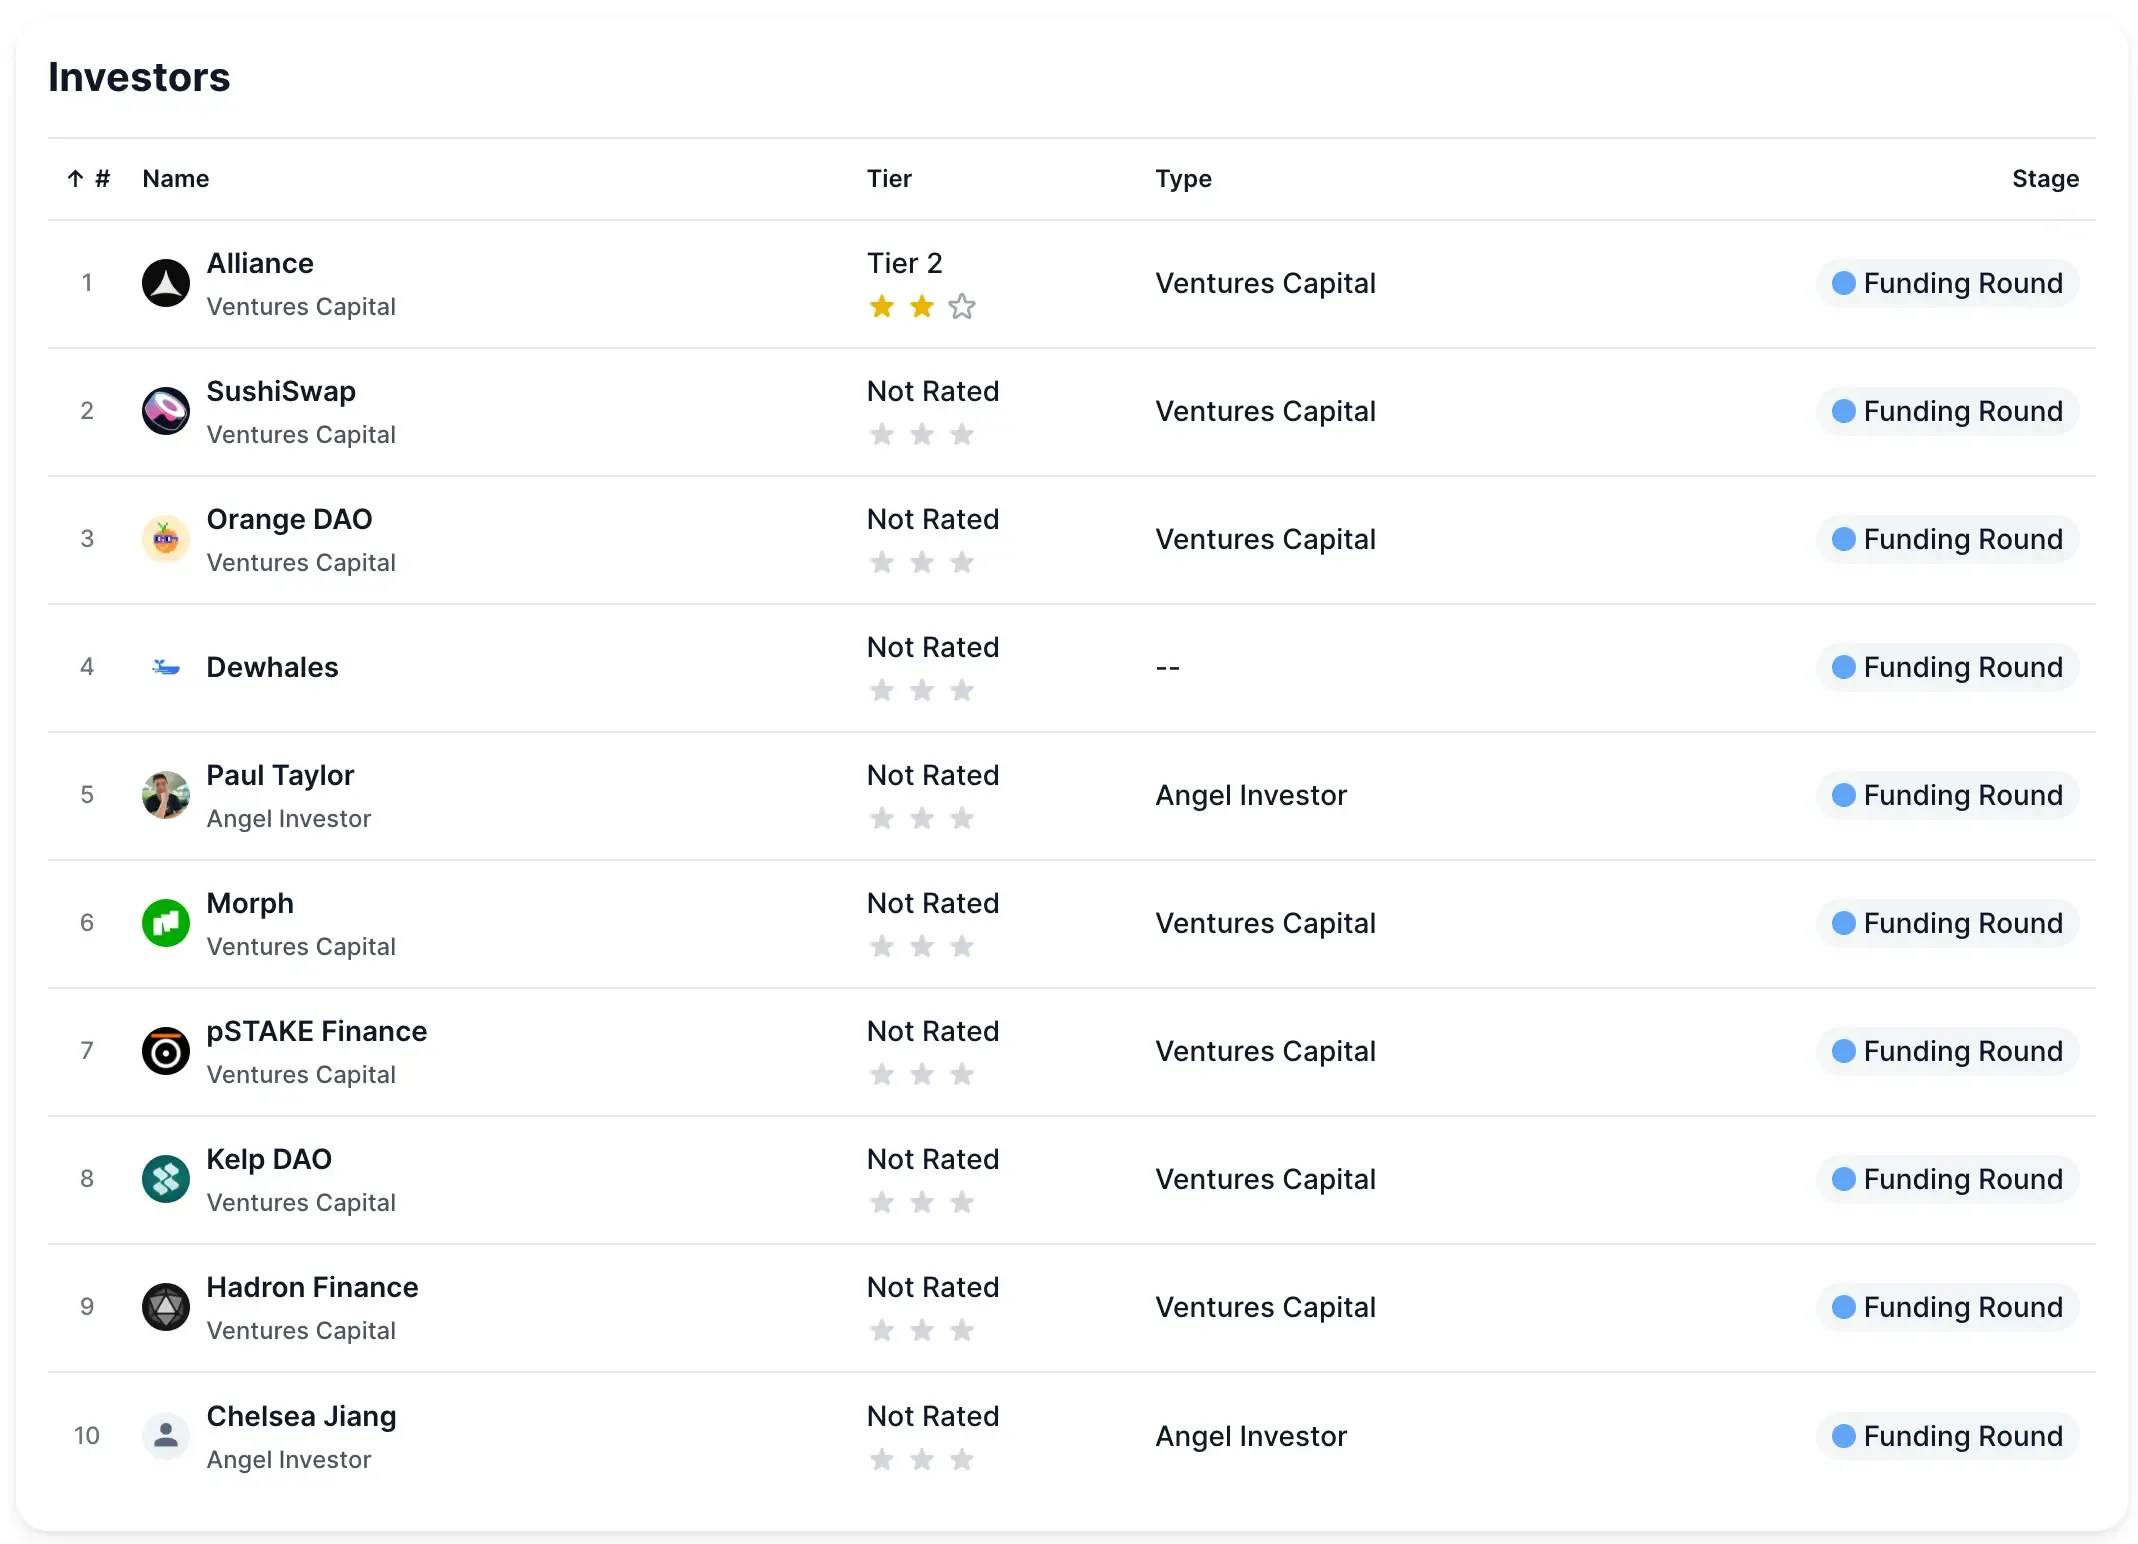Sort table by Tier header

point(889,179)
